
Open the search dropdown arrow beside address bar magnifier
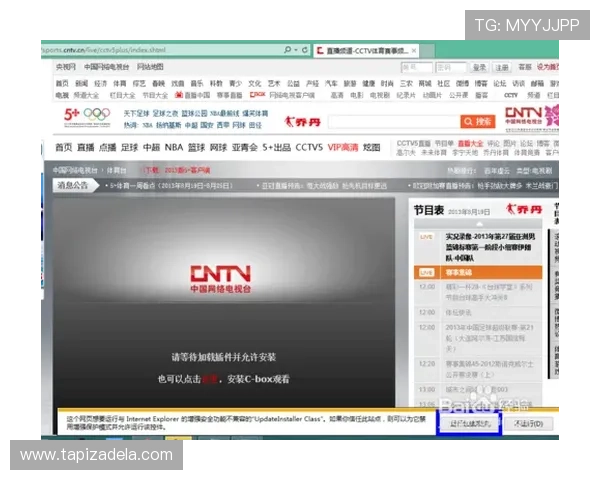[x=296, y=50]
